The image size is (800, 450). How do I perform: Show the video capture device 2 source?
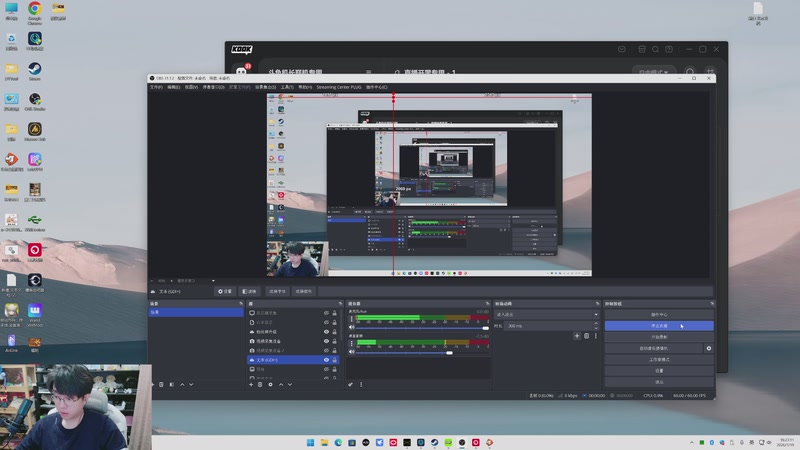coord(327,351)
